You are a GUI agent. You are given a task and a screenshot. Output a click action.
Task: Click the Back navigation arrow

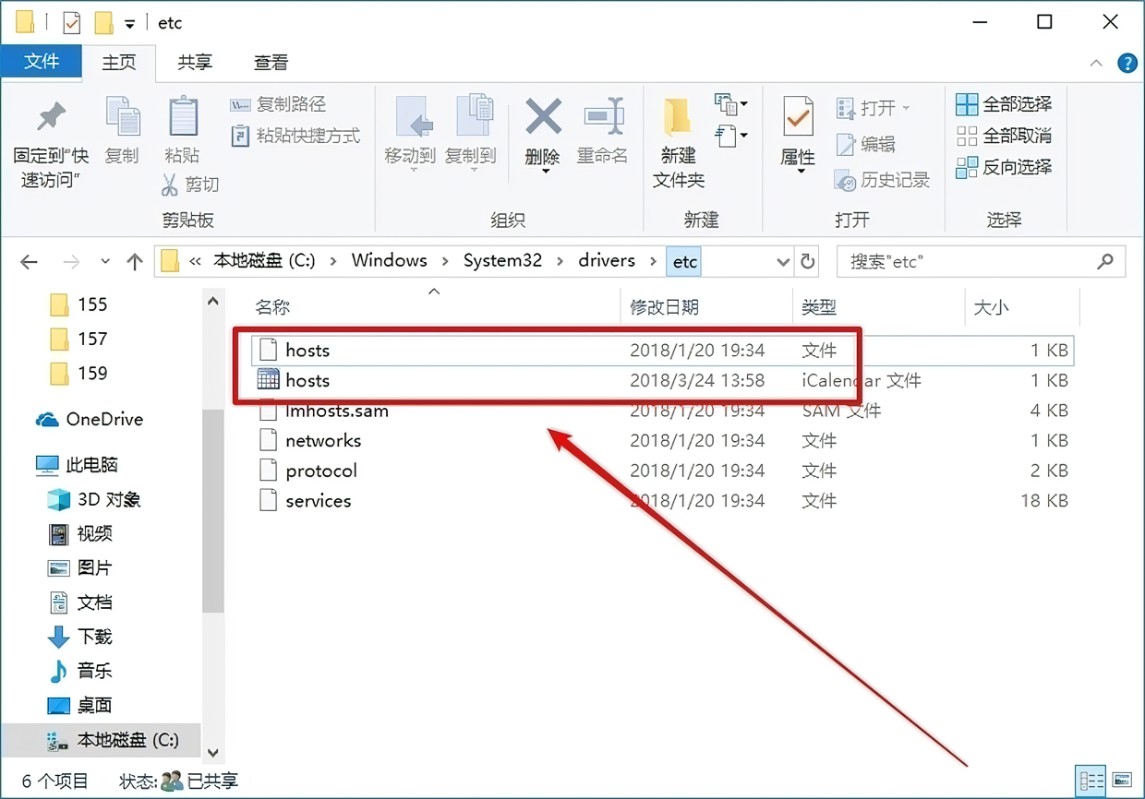point(28,261)
